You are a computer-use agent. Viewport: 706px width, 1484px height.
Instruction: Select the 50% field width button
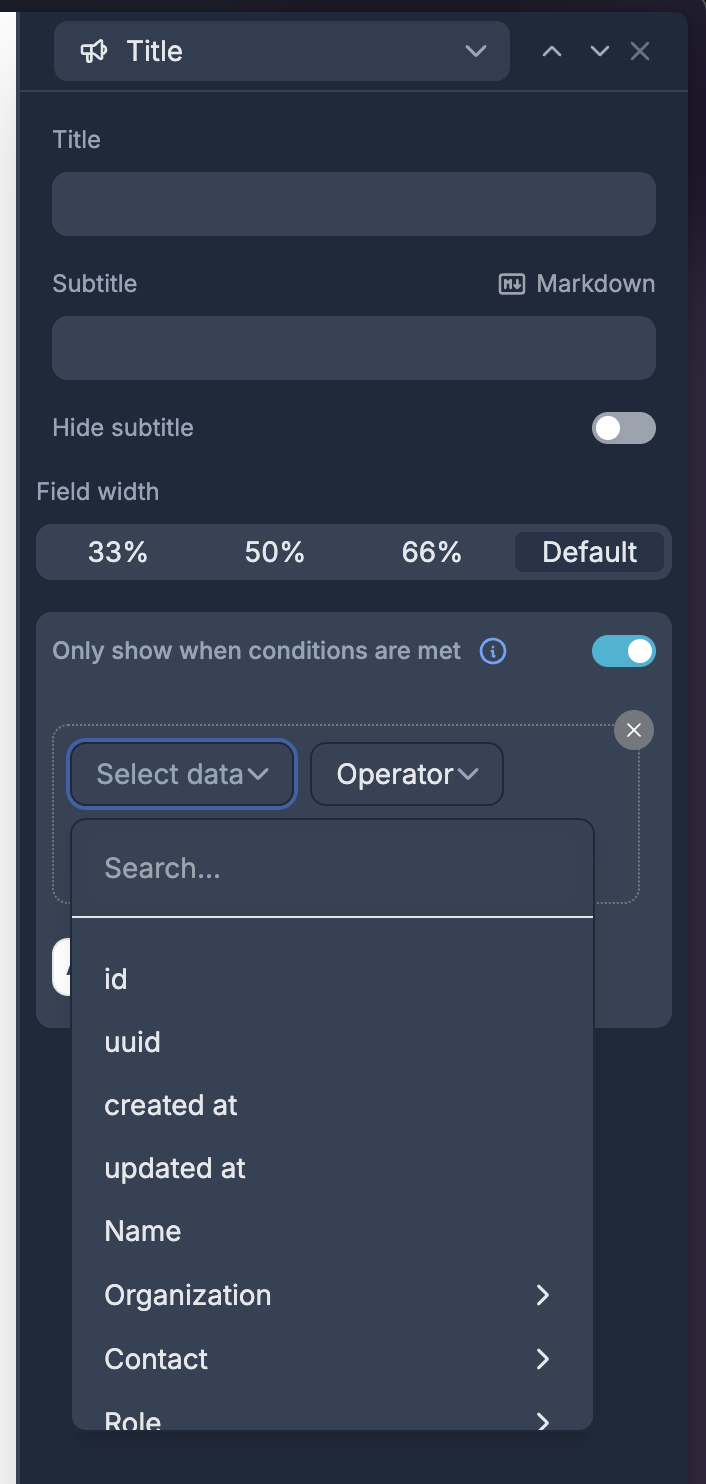tap(275, 552)
